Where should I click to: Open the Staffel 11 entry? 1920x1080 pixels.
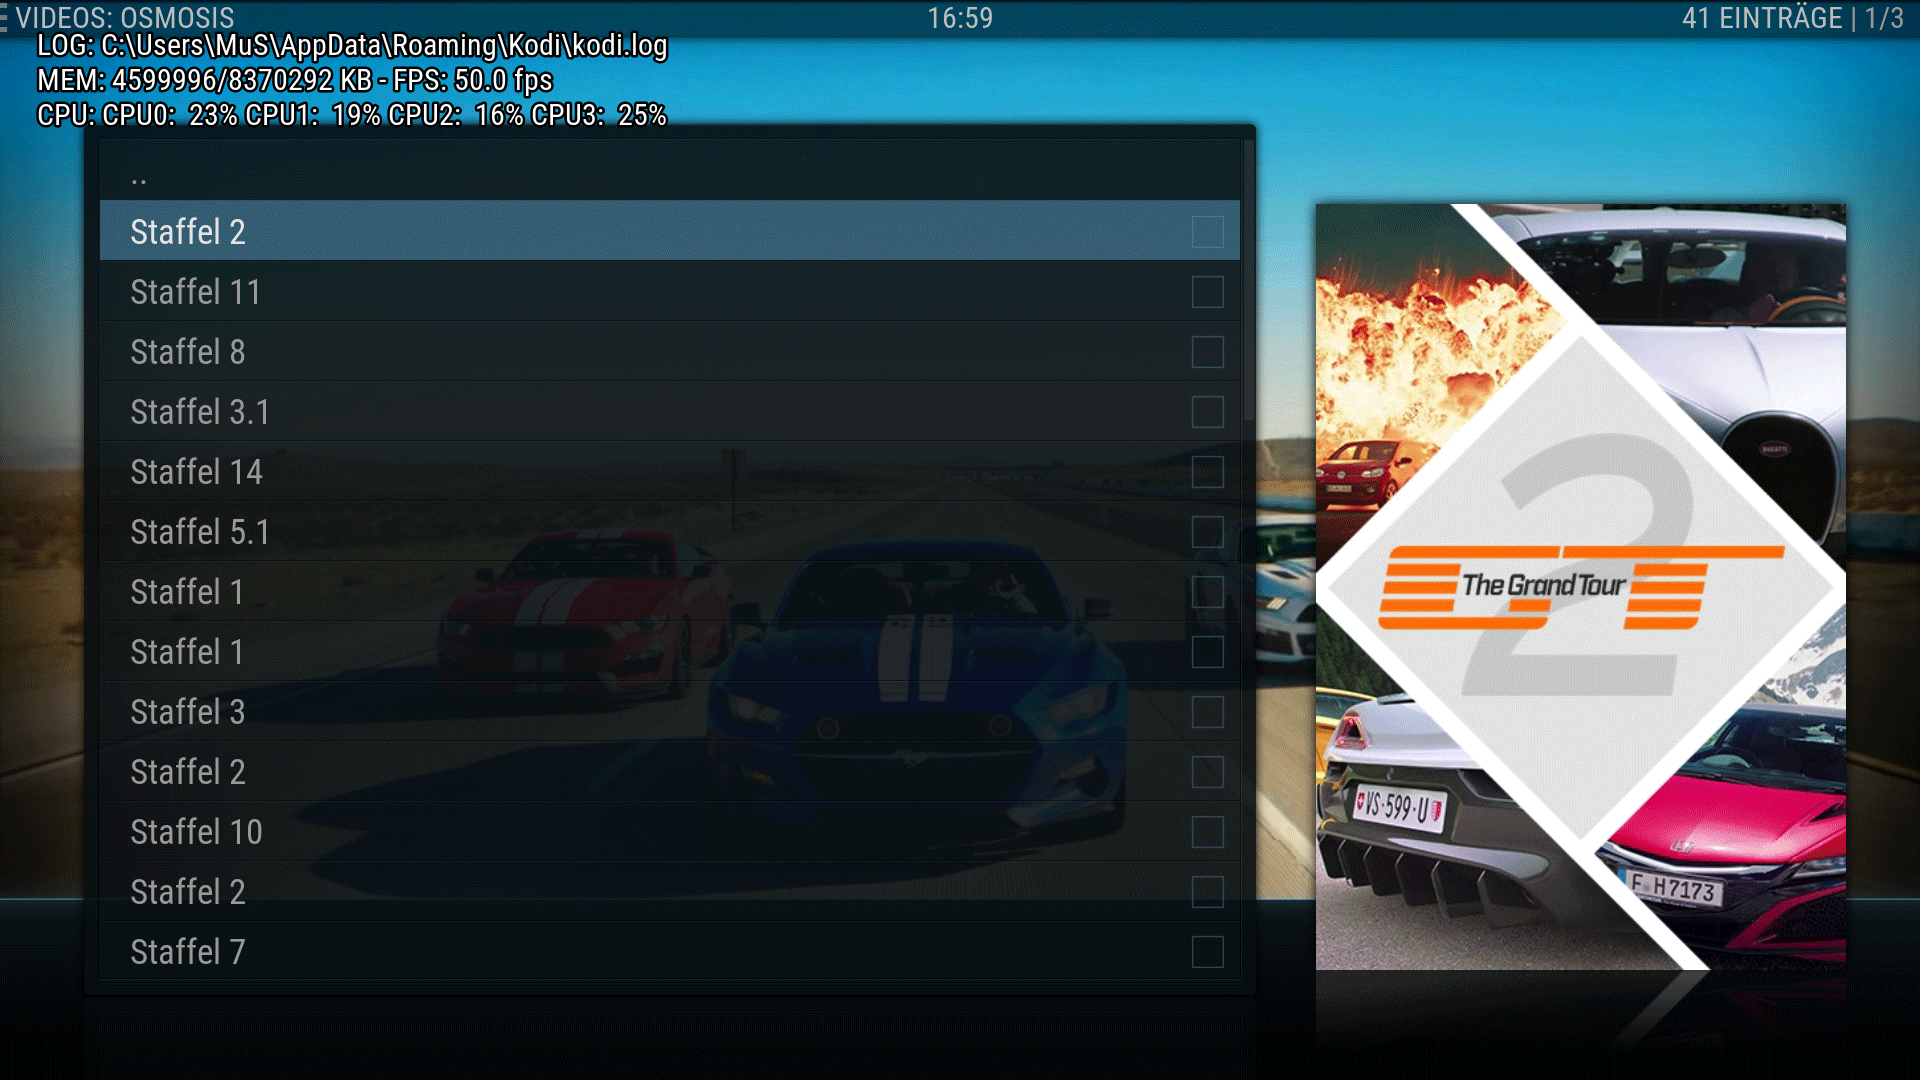tap(670, 291)
